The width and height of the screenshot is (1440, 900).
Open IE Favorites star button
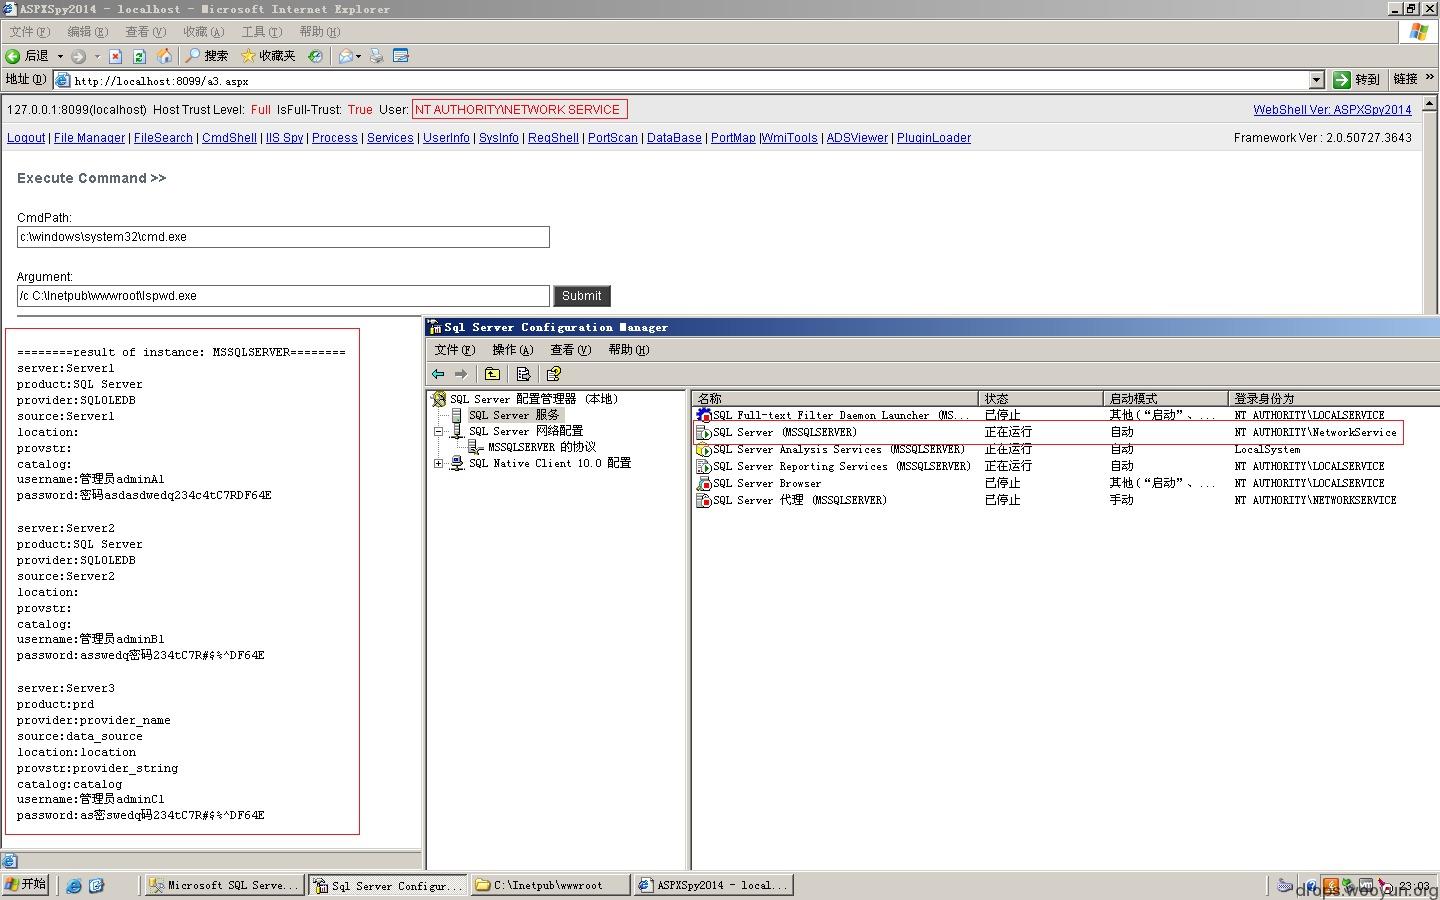268,56
